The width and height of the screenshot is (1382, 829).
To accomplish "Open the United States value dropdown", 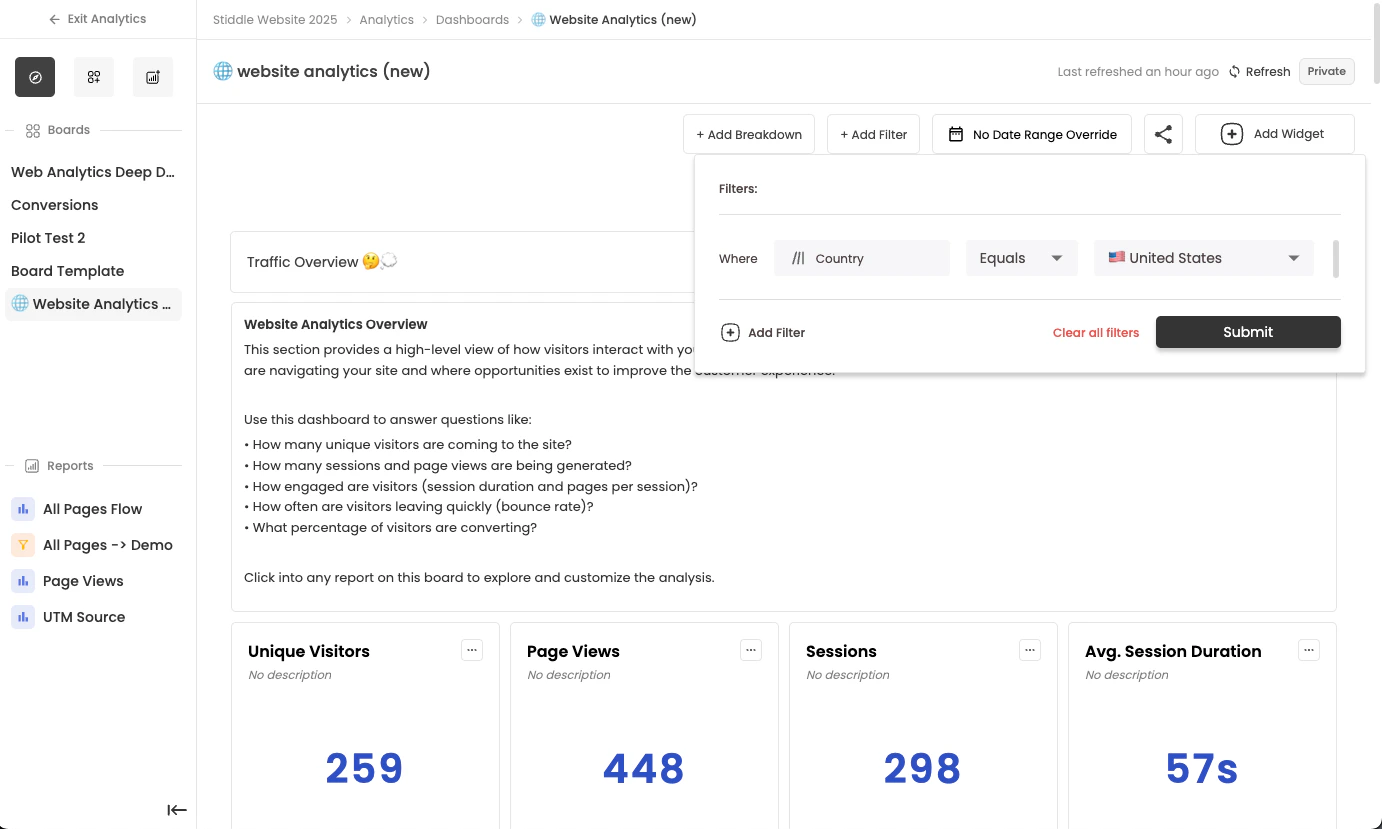I will 1204,258.
